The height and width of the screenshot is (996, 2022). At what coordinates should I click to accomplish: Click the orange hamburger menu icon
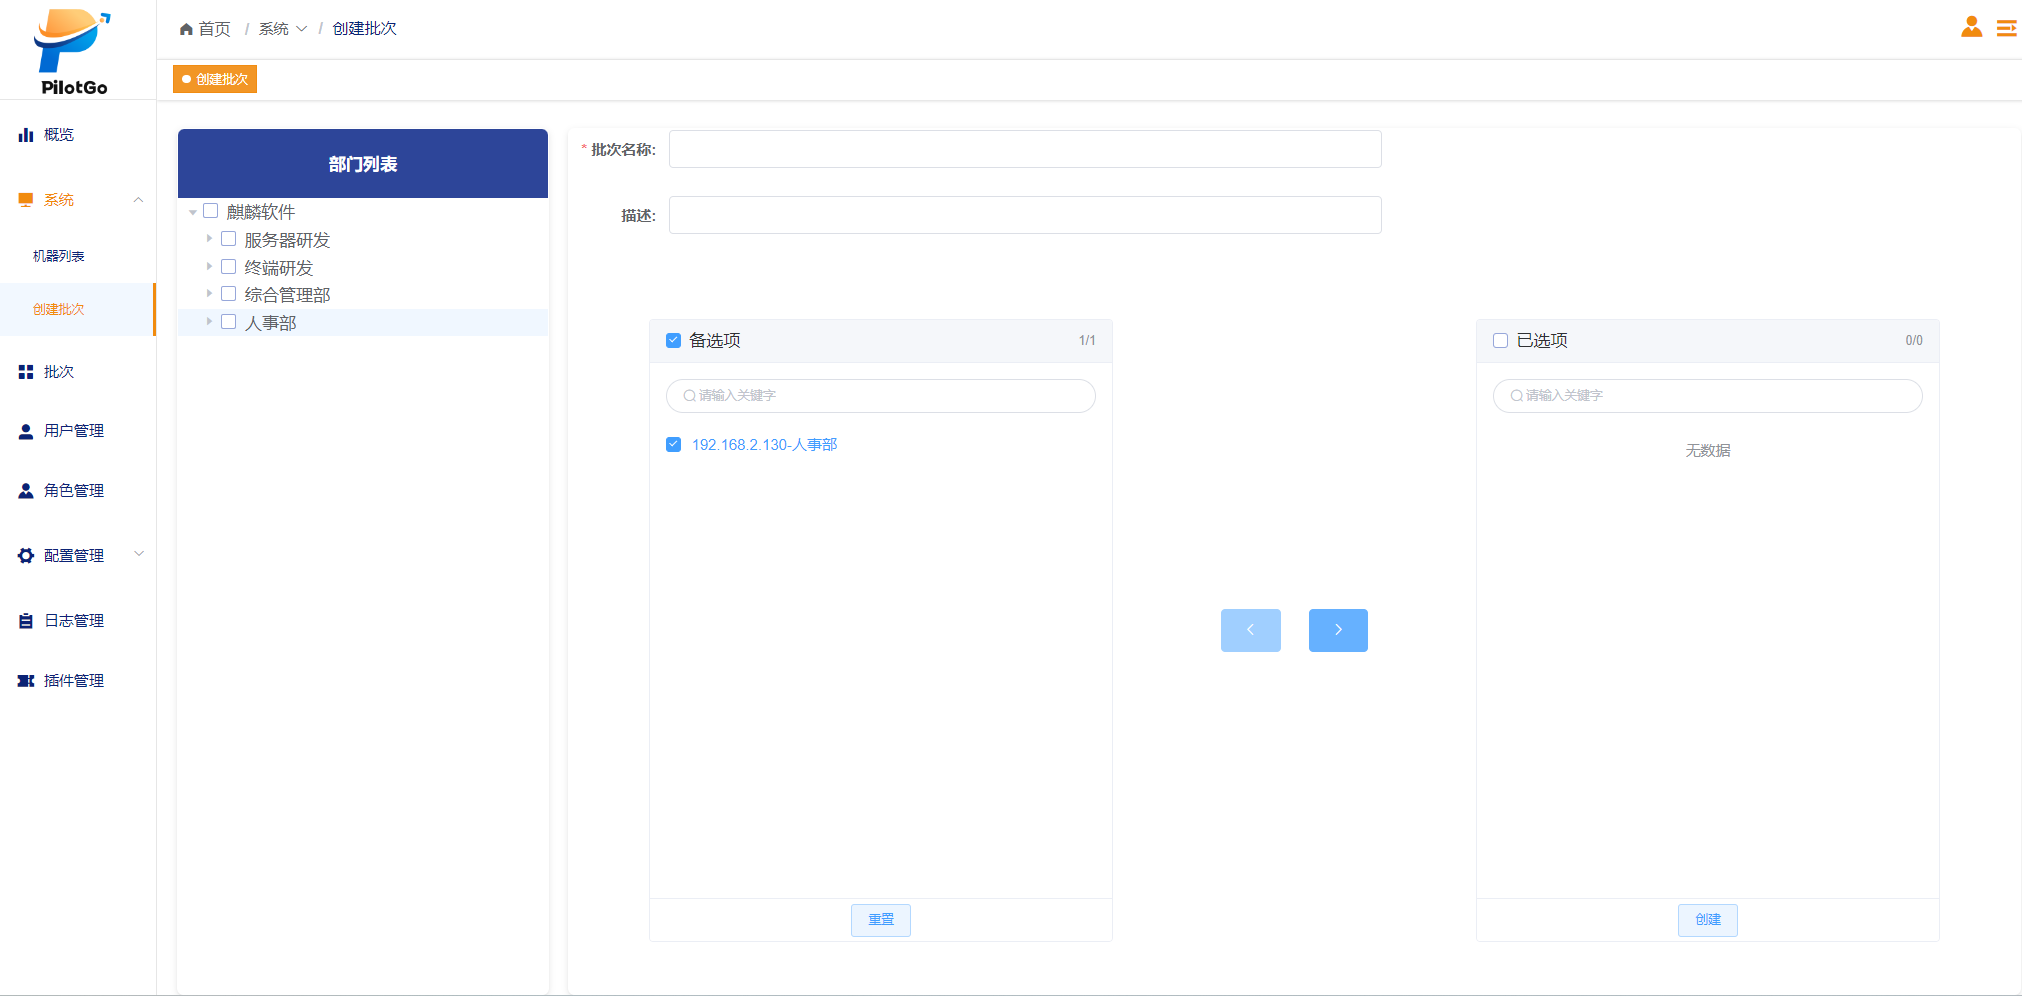(x=2006, y=28)
